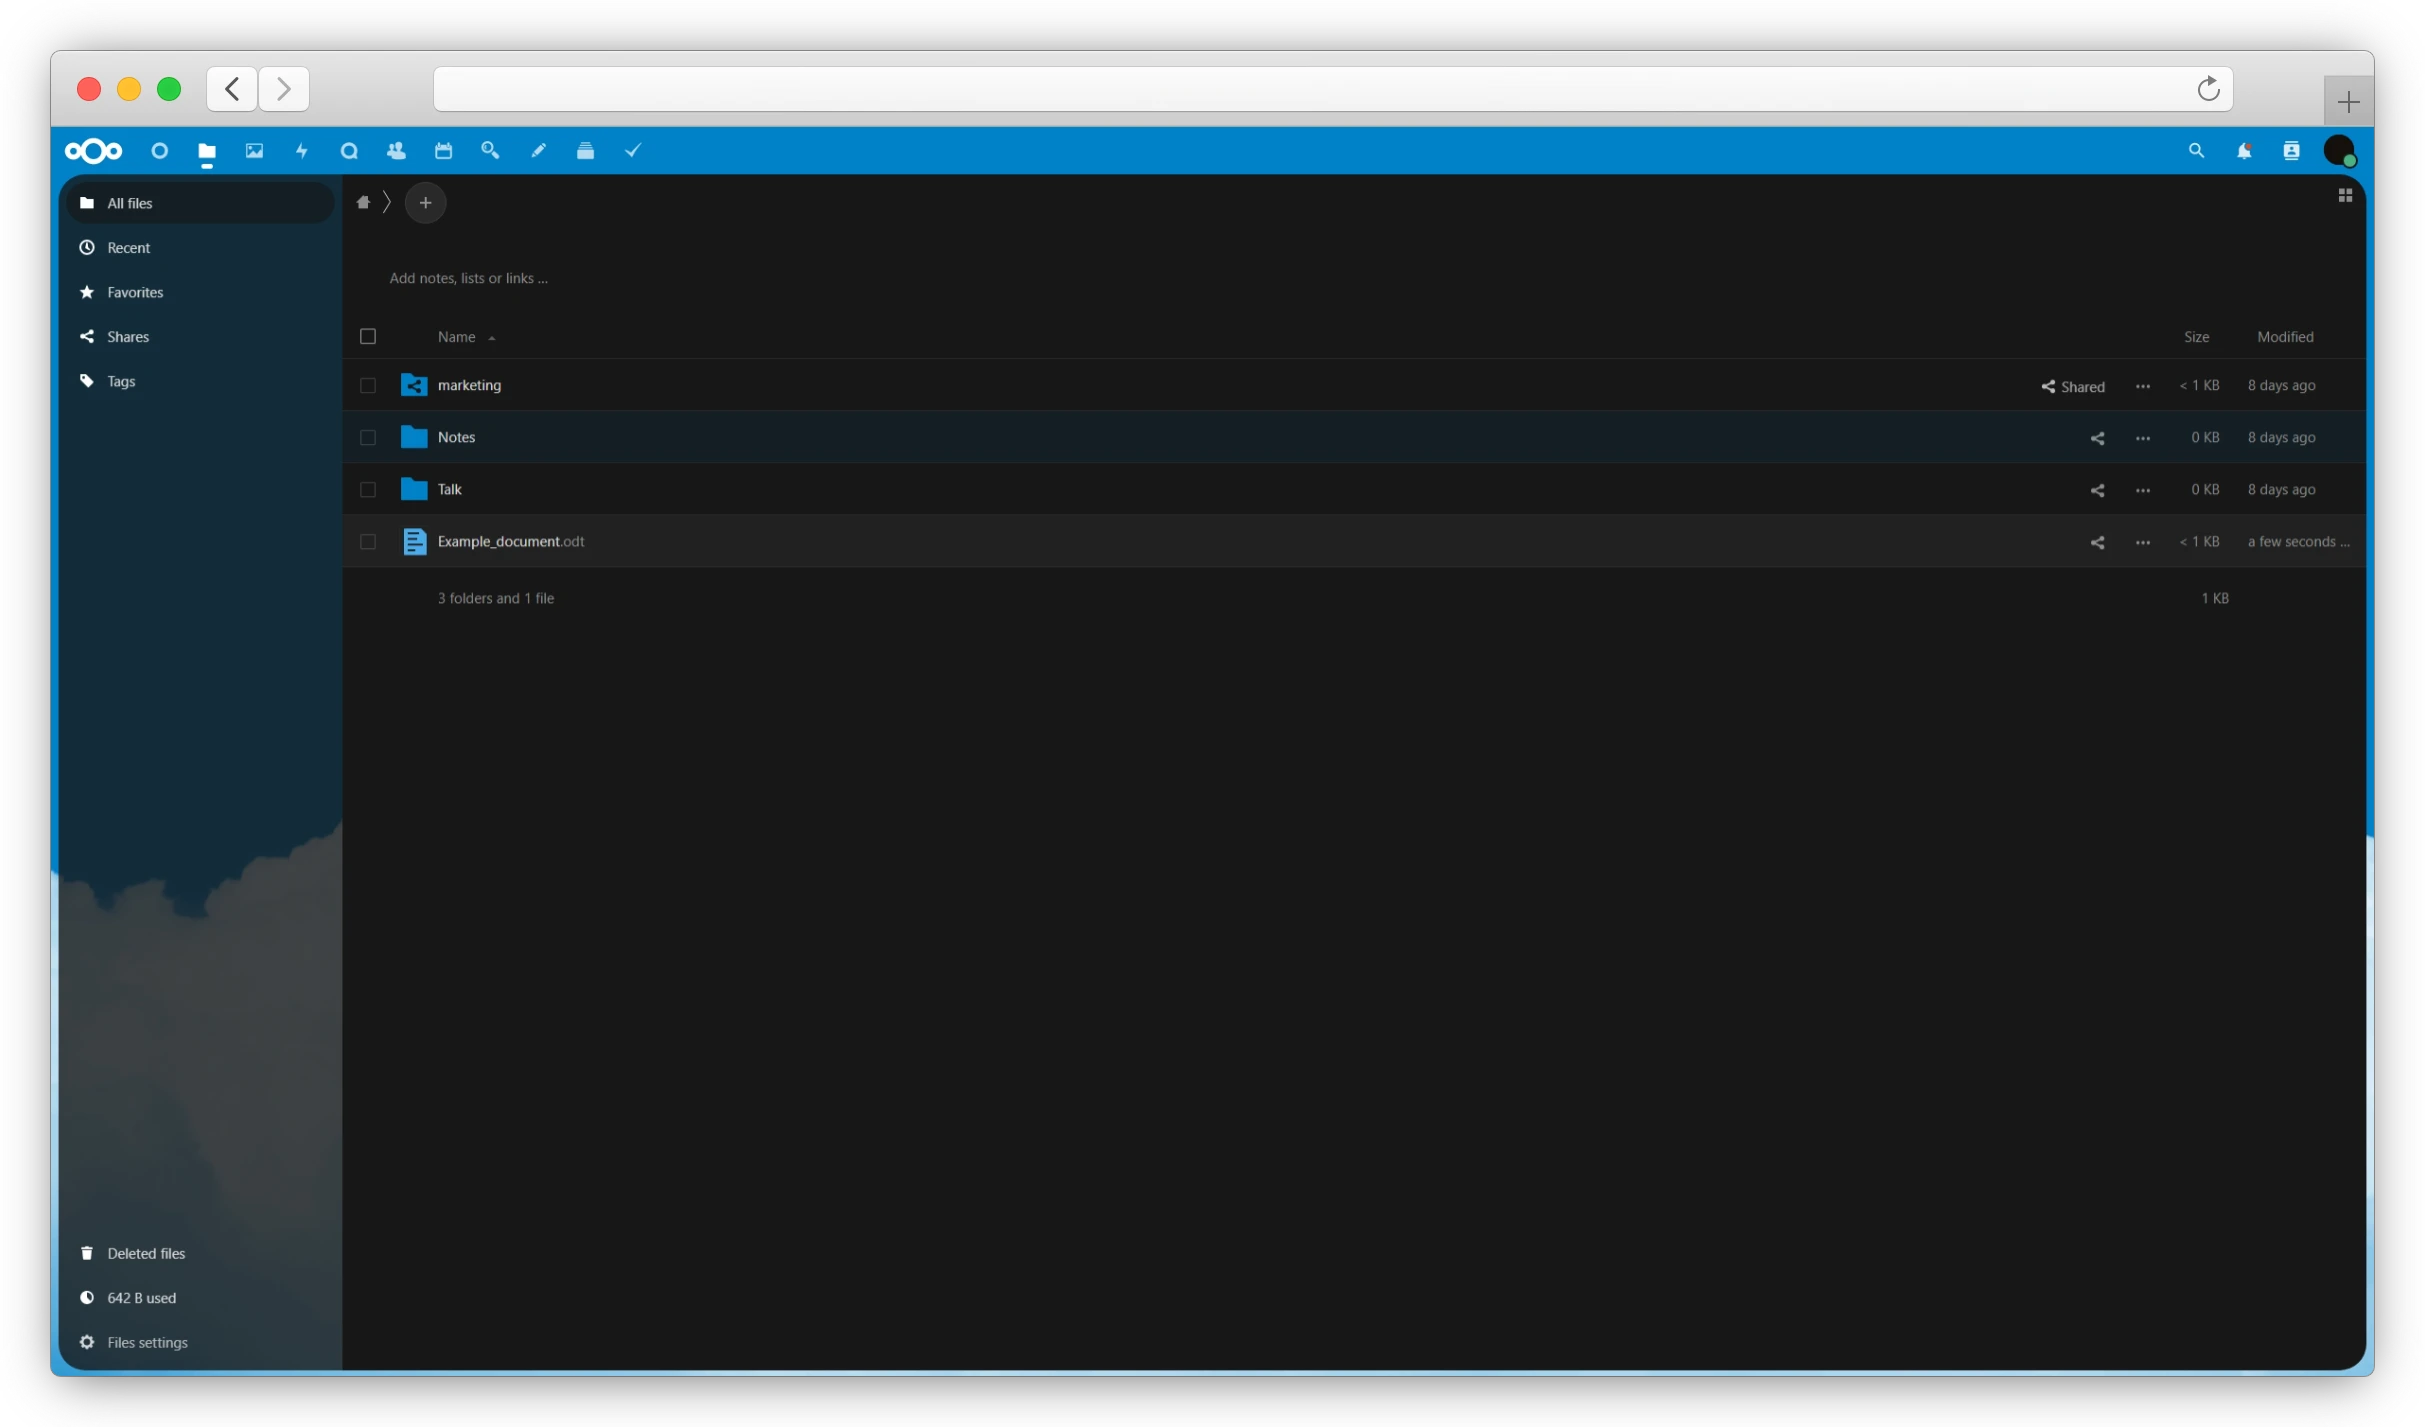Open the Tasks app
The width and height of the screenshot is (2425, 1427).
[632, 150]
